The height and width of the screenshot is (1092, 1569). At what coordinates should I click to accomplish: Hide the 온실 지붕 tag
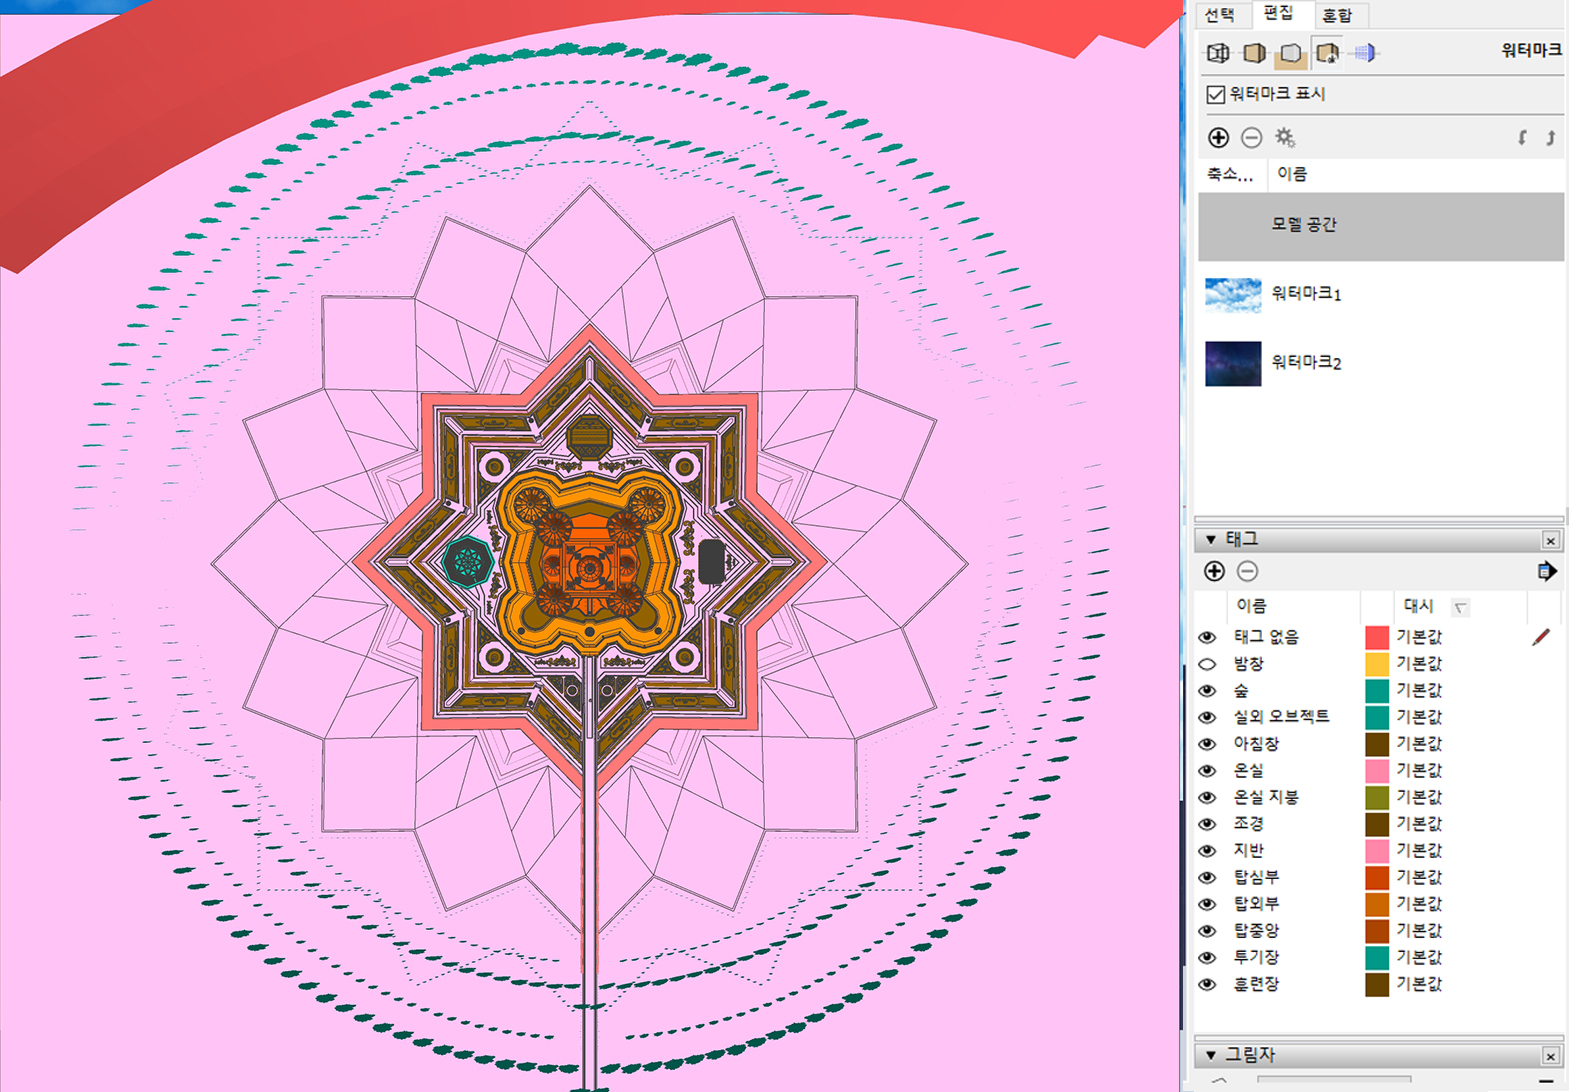(x=1207, y=797)
